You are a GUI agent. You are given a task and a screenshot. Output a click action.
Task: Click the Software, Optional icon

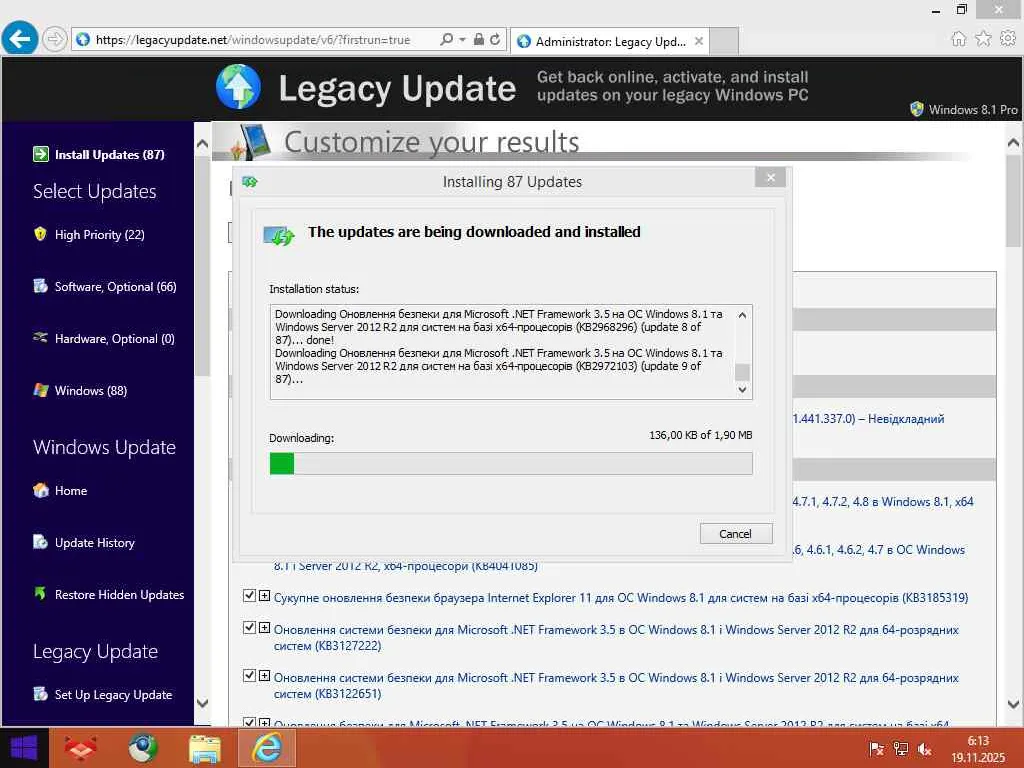coord(40,286)
